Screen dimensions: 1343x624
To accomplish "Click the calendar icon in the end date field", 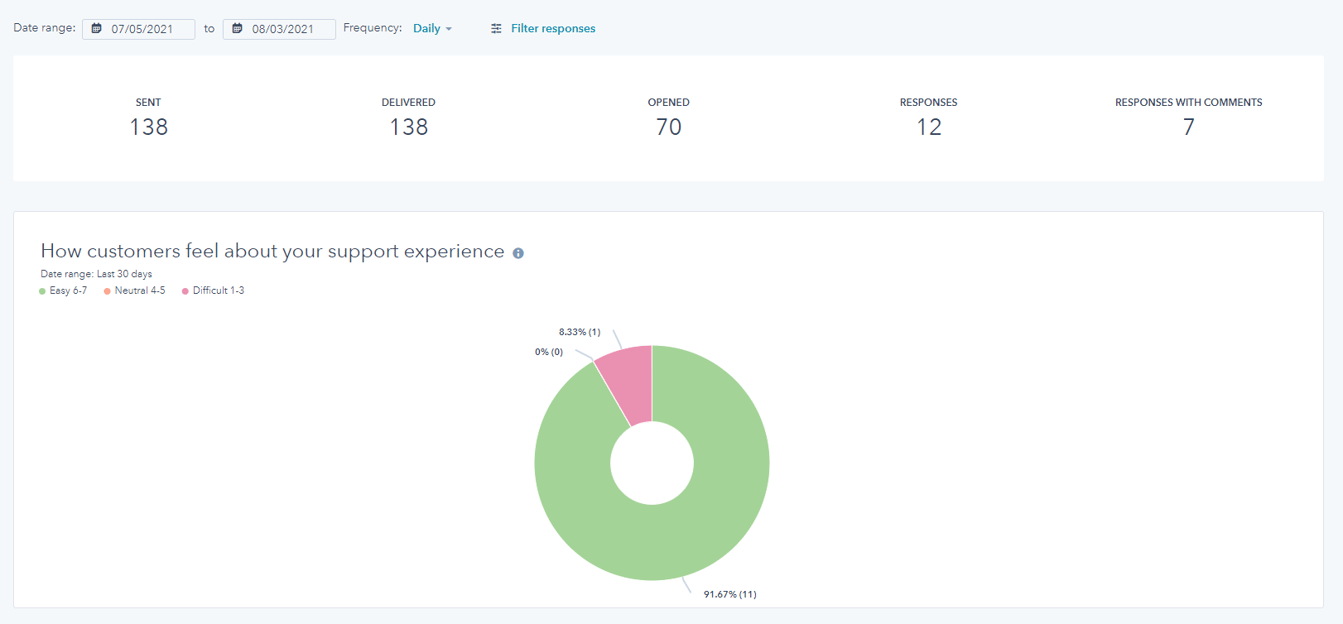I will tap(237, 29).
